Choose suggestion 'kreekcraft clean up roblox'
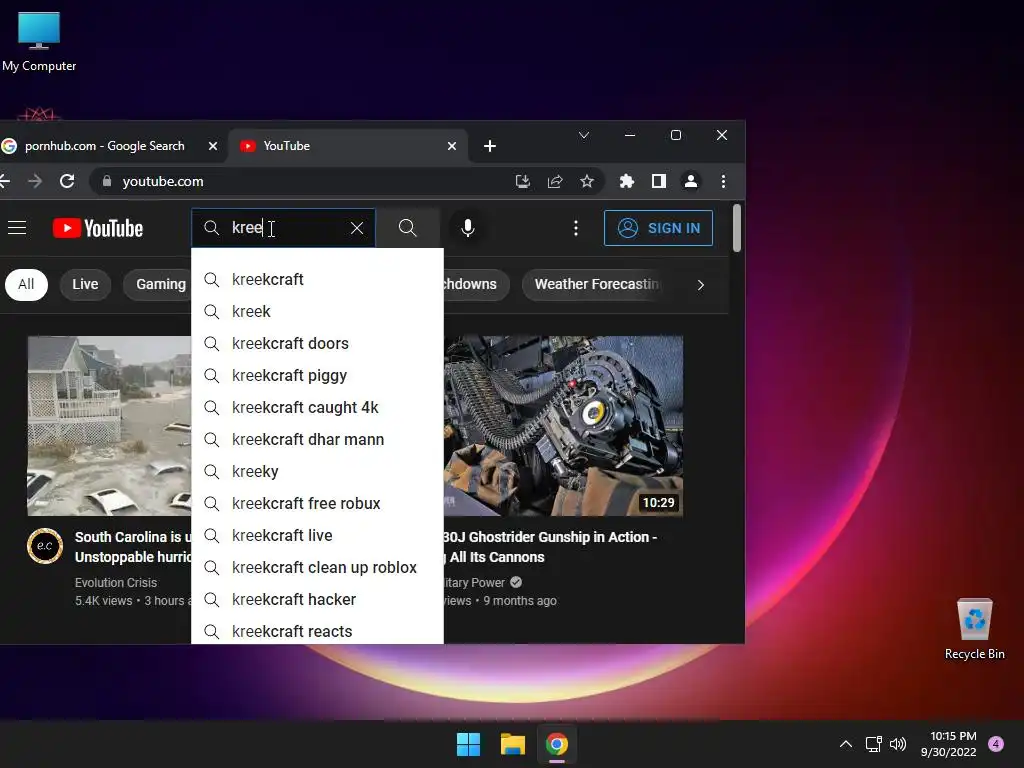This screenshot has height=768, width=1024. 317,568
